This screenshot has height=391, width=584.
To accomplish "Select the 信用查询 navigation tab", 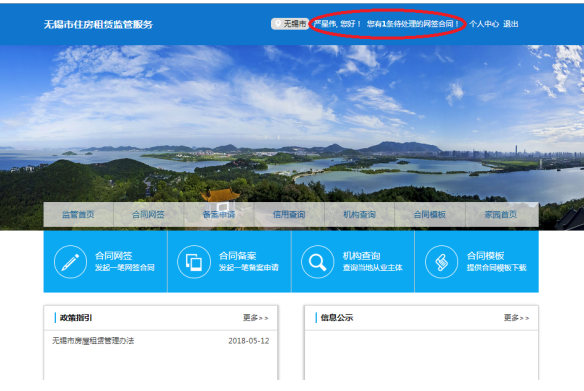I will [289, 214].
